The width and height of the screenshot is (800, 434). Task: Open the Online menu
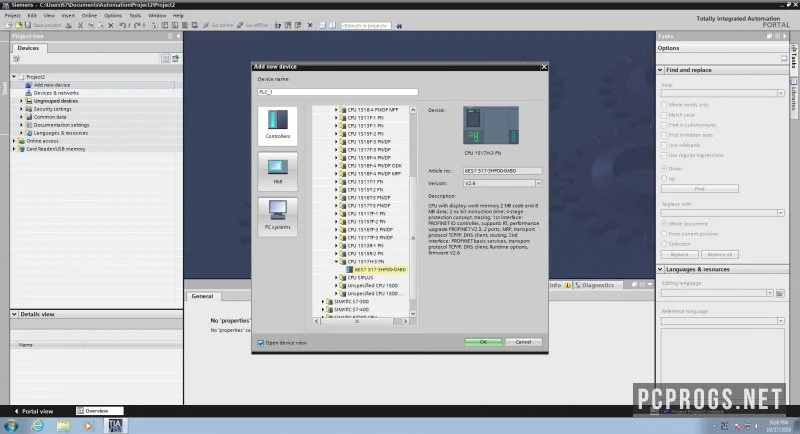(x=89, y=16)
